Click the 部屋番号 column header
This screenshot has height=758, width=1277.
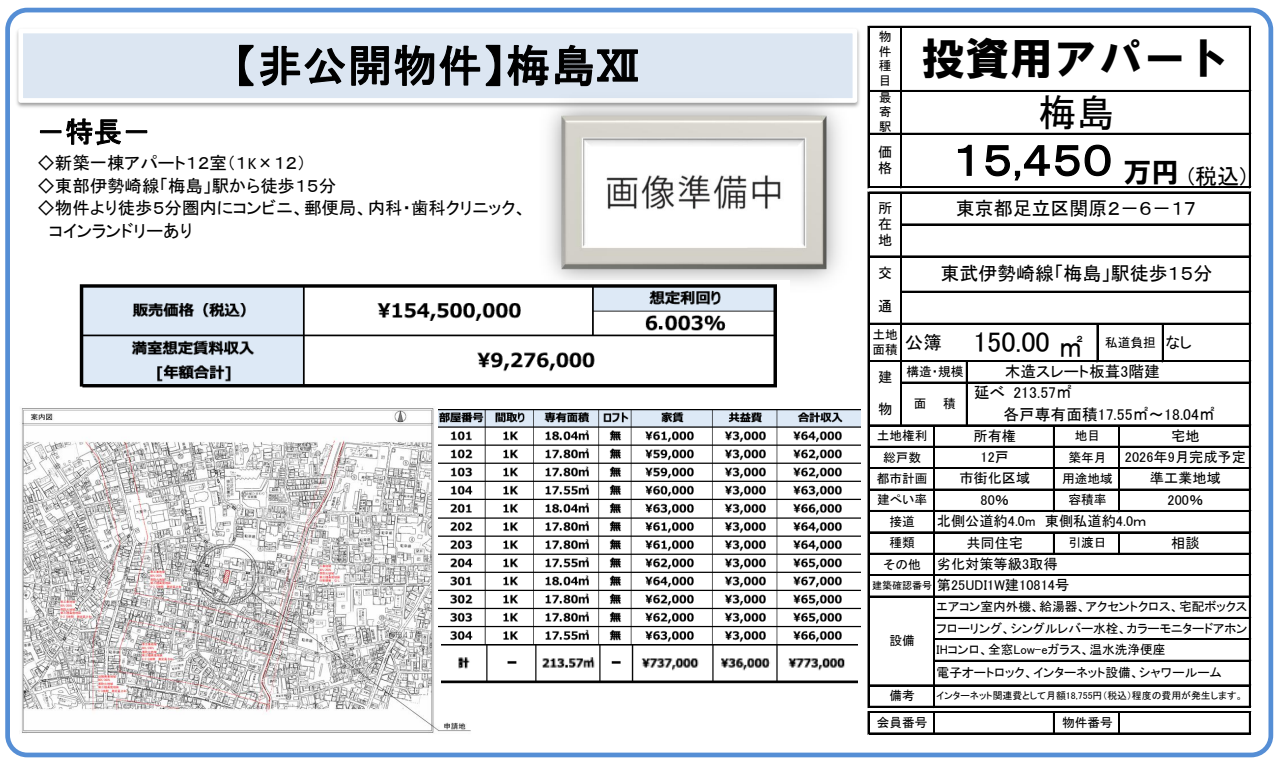461,418
